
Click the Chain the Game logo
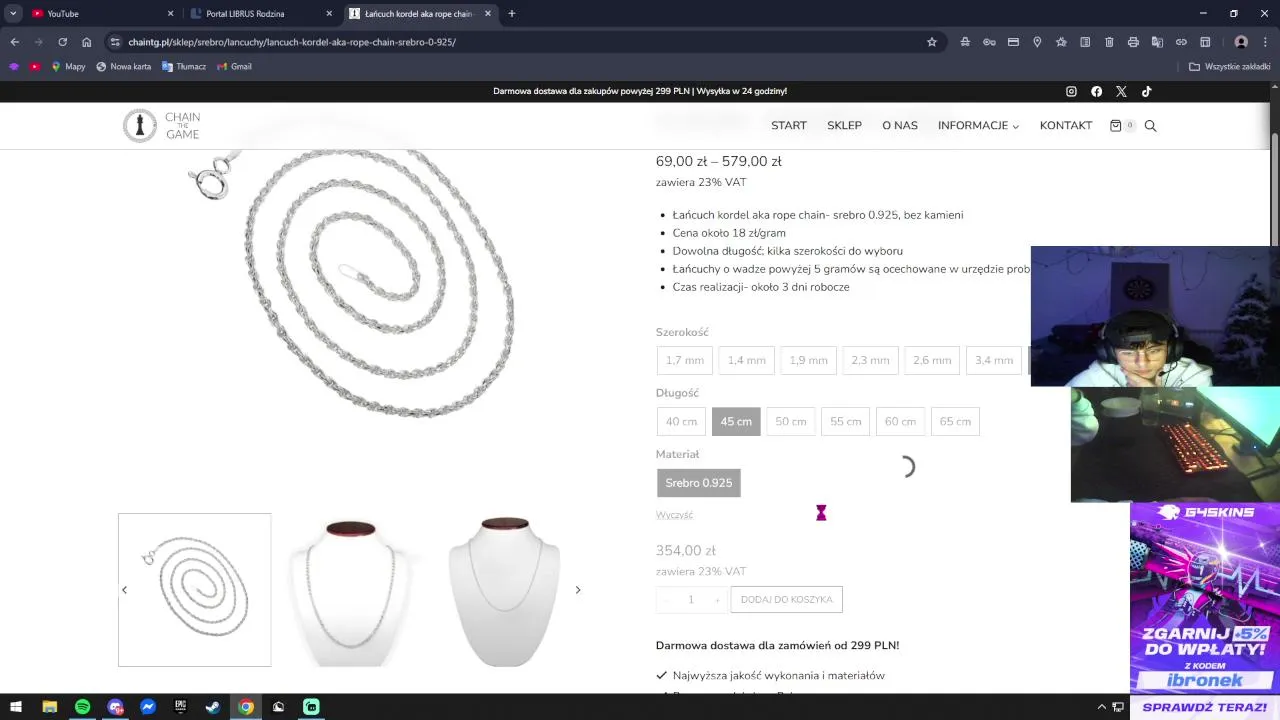(162, 125)
